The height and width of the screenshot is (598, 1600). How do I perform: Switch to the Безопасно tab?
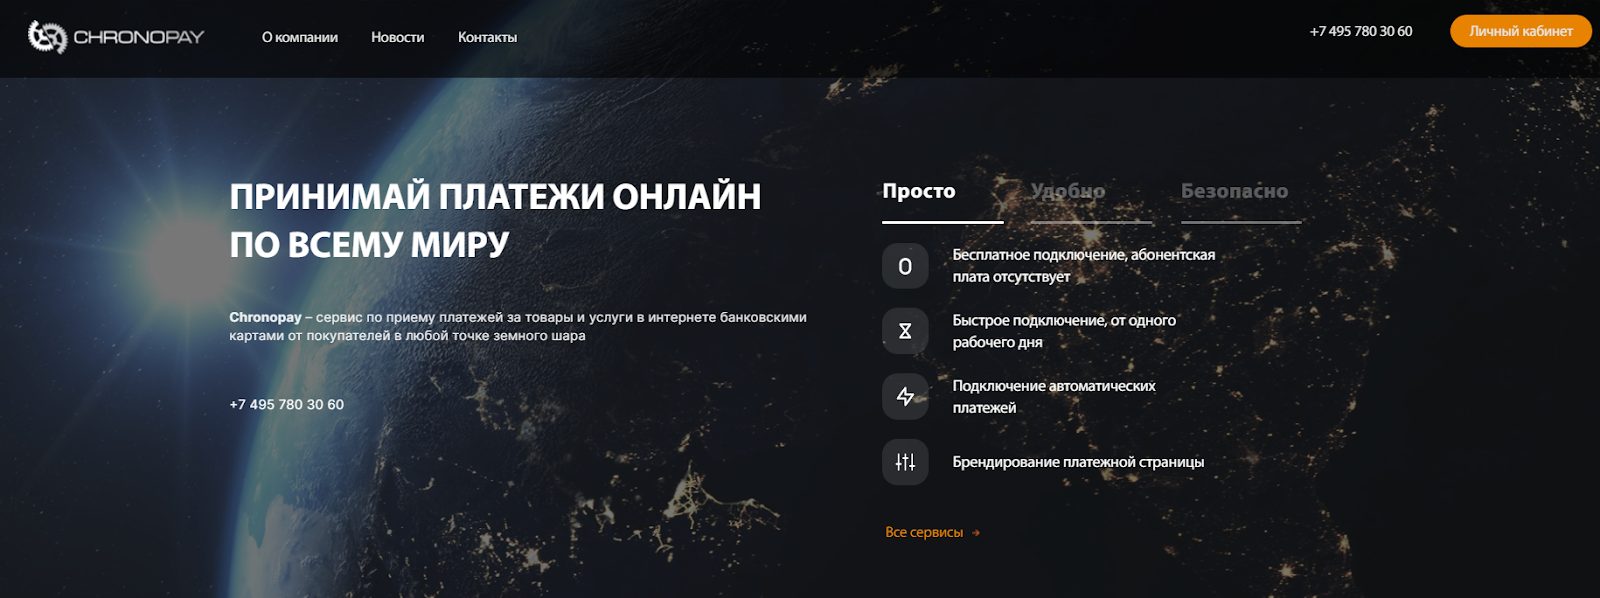pyautogui.click(x=1234, y=191)
